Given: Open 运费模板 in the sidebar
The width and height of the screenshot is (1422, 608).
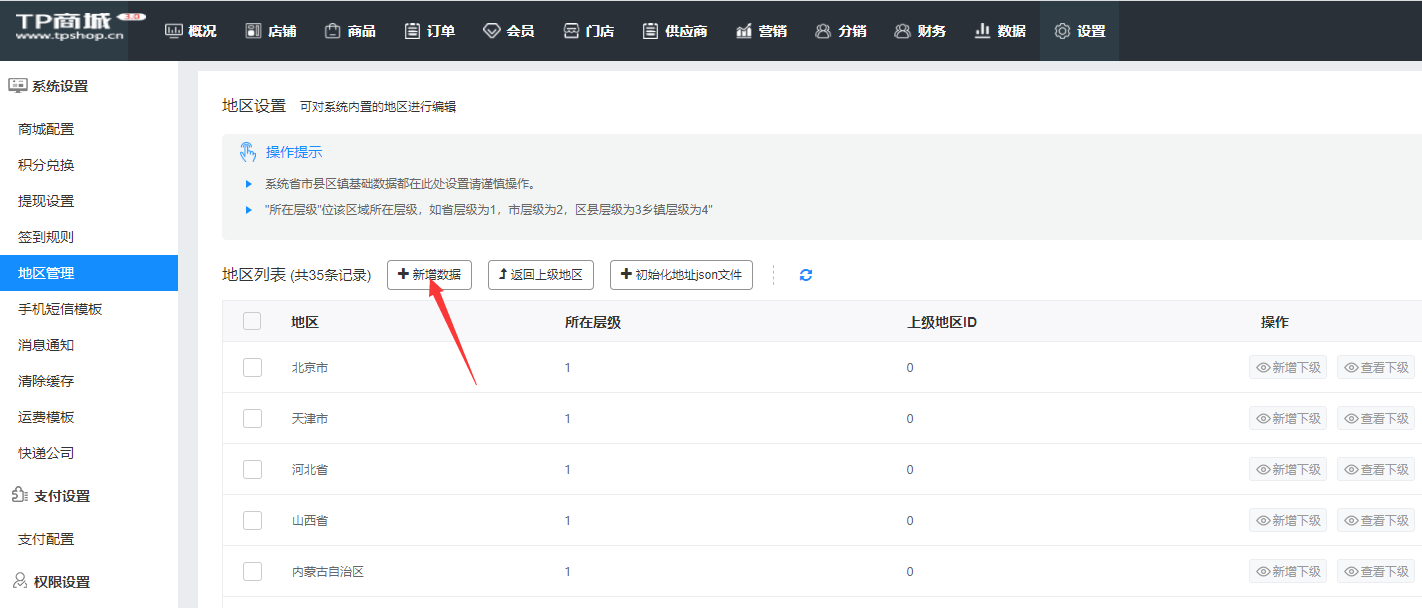Looking at the screenshot, I should point(46,417).
